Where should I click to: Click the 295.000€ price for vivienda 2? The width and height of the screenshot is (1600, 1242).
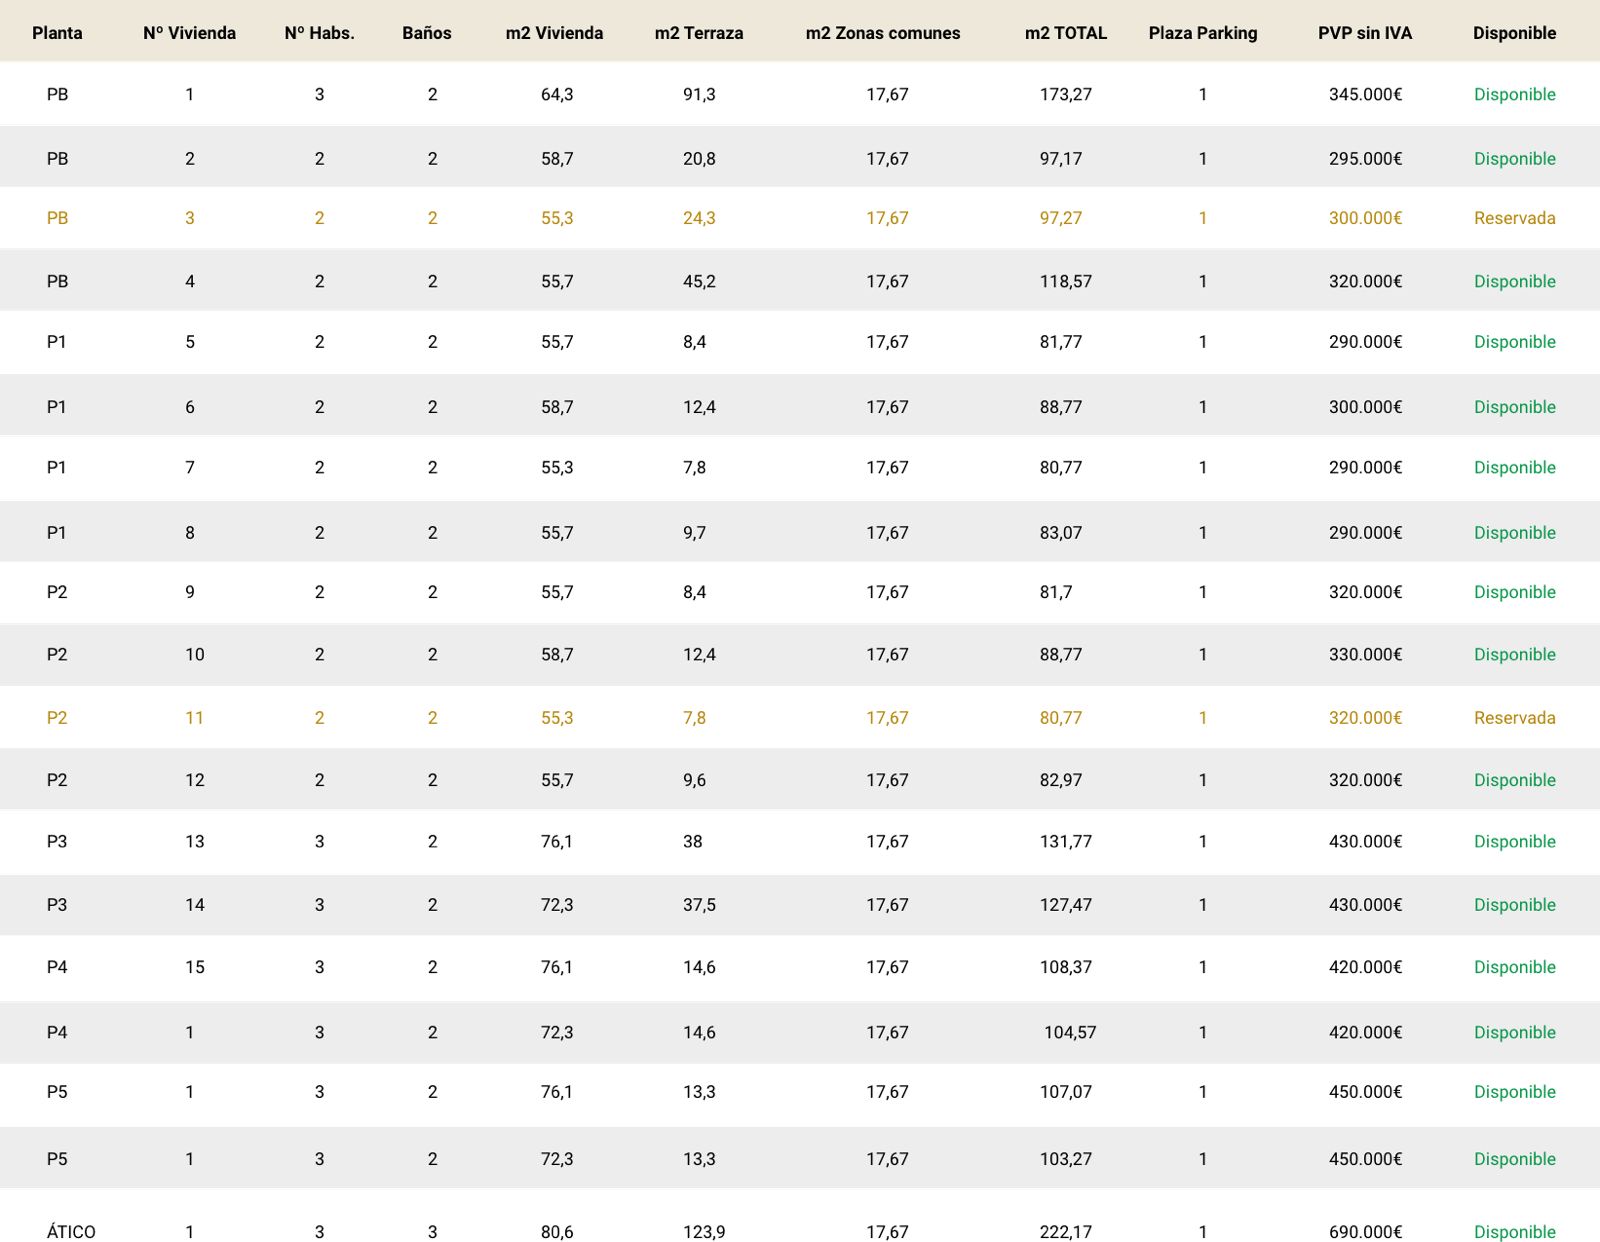click(x=1365, y=158)
